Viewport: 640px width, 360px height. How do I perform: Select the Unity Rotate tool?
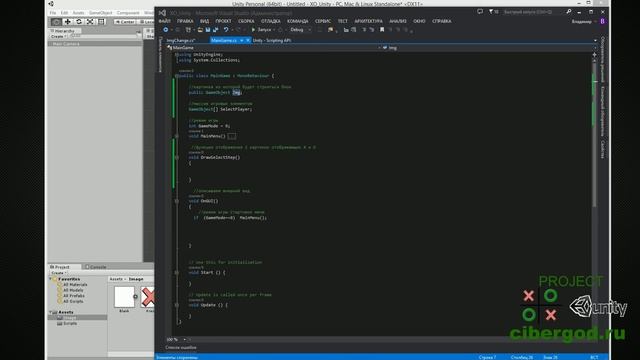click(79, 22)
